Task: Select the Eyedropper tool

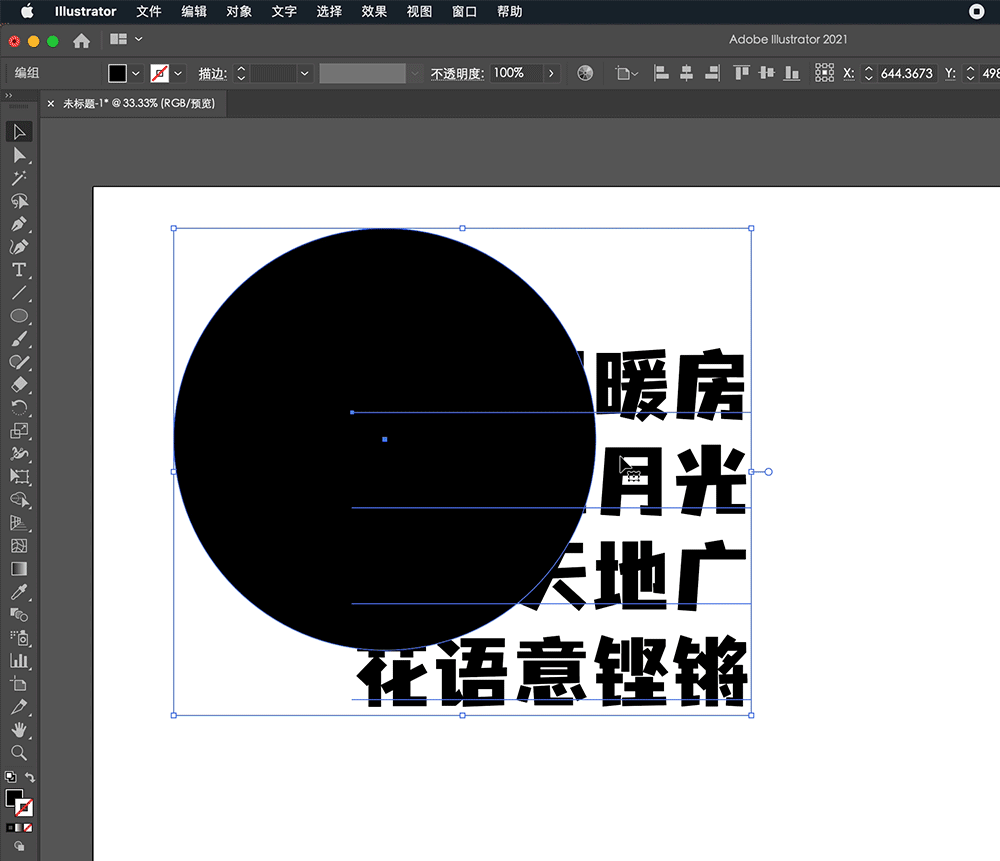Action: pos(19,592)
